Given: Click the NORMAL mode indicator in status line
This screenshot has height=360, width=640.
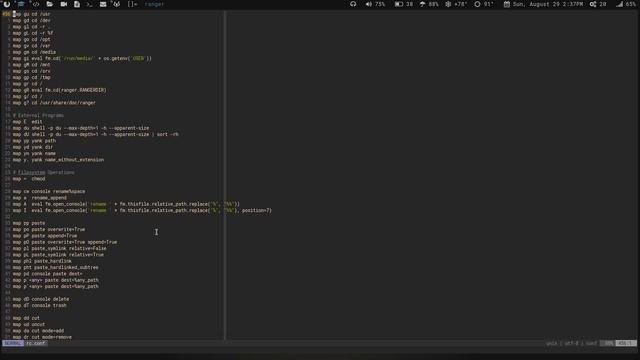Looking at the screenshot, I should coord(13,343).
